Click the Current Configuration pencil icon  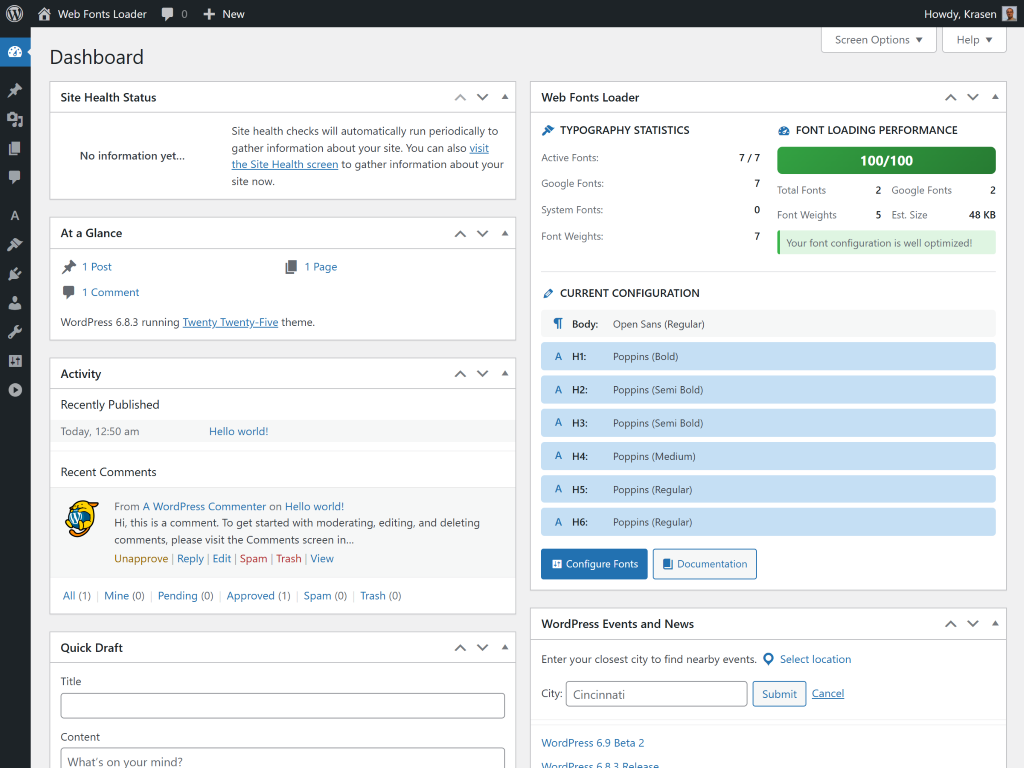click(548, 293)
